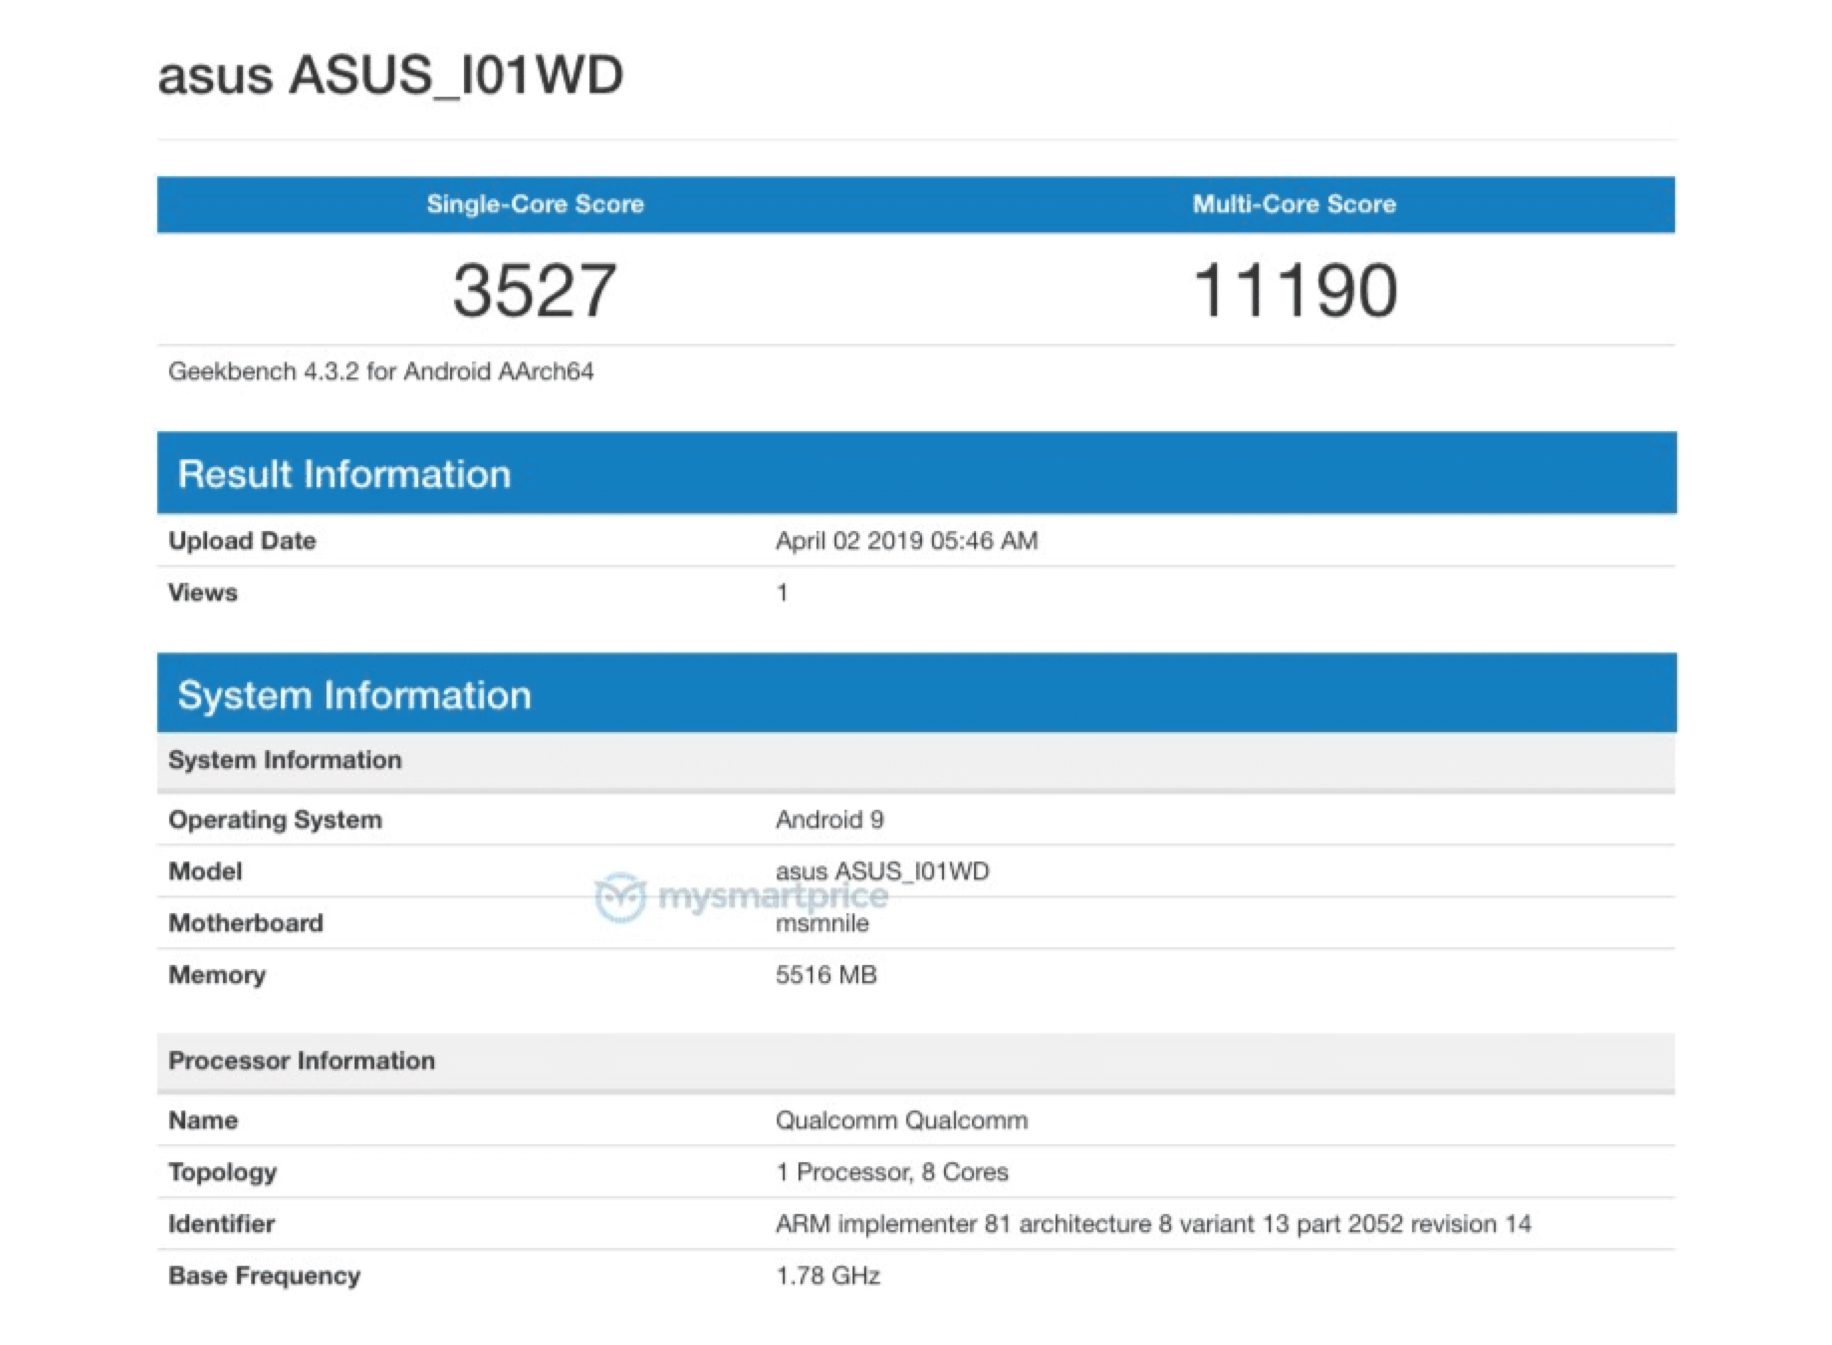This screenshot has height=1345, width=1832.
Task: Click the 1.78 GHz base frequency value
Action: coord(828,1276)
